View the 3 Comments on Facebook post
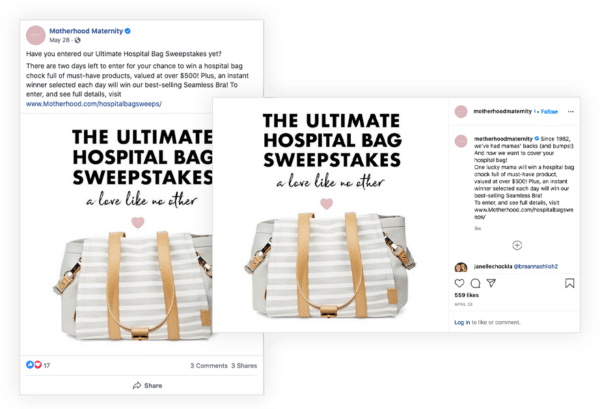 (209, 365)
